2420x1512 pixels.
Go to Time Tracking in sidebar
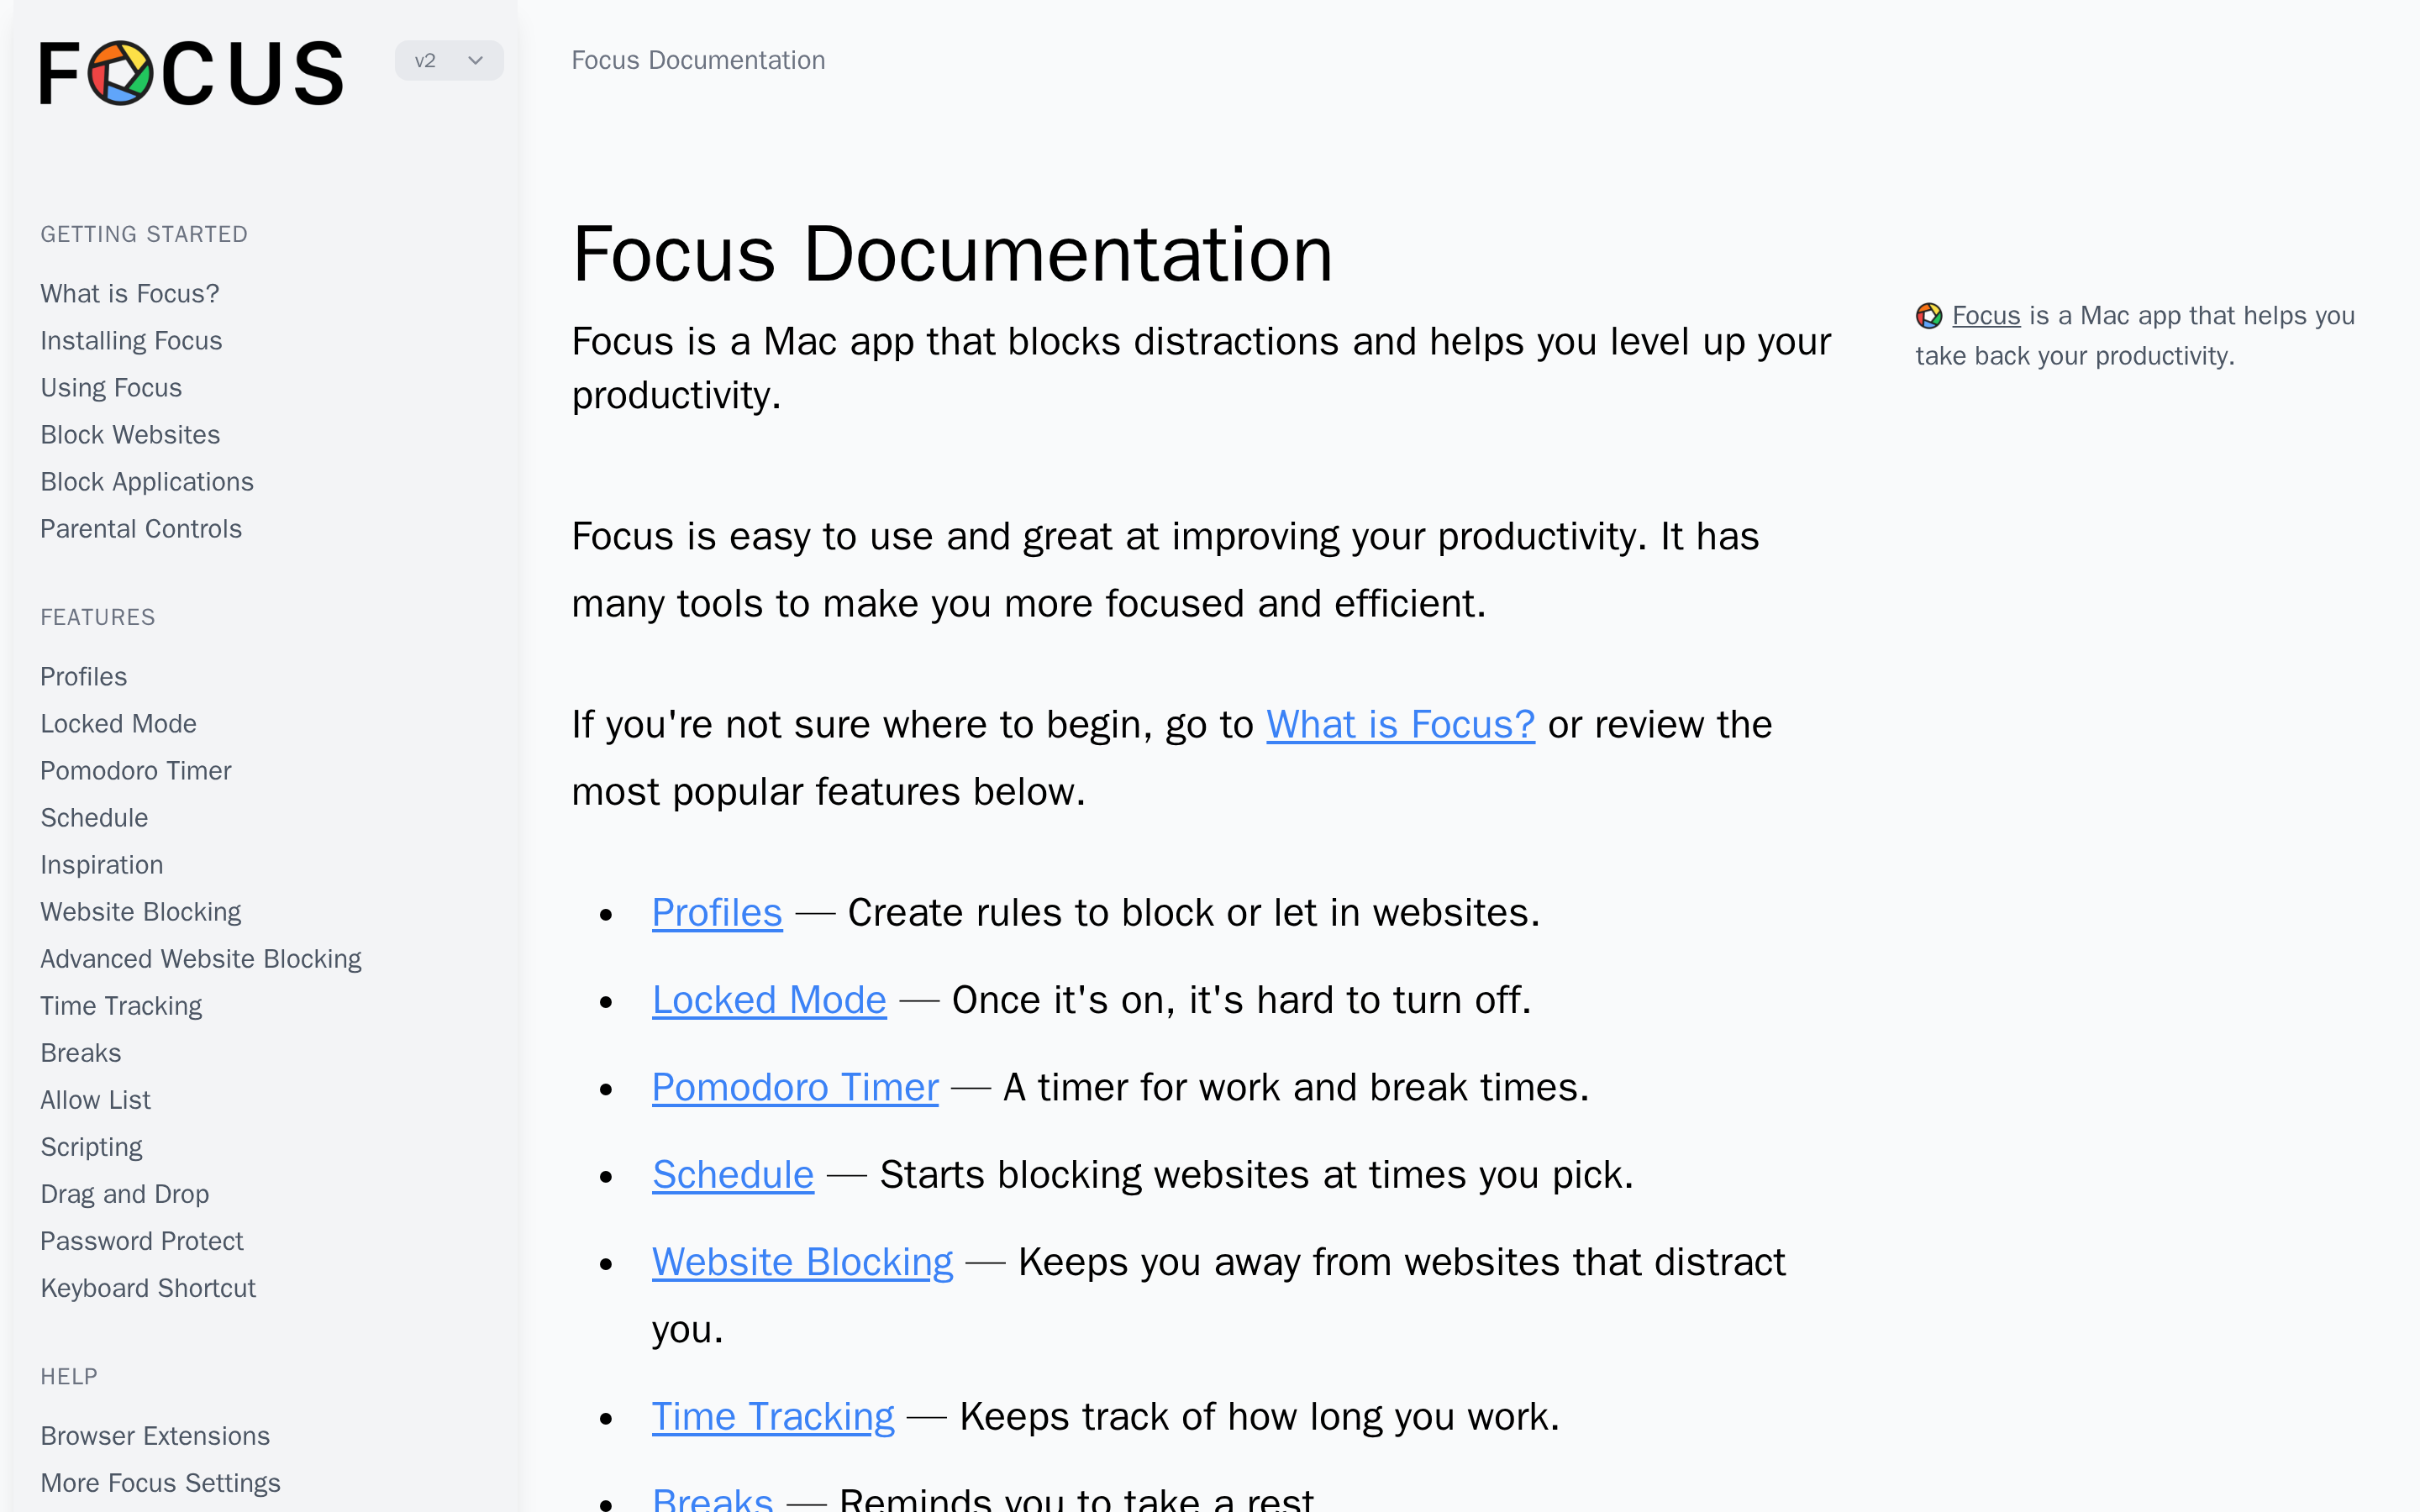[x=121, y=1005]
